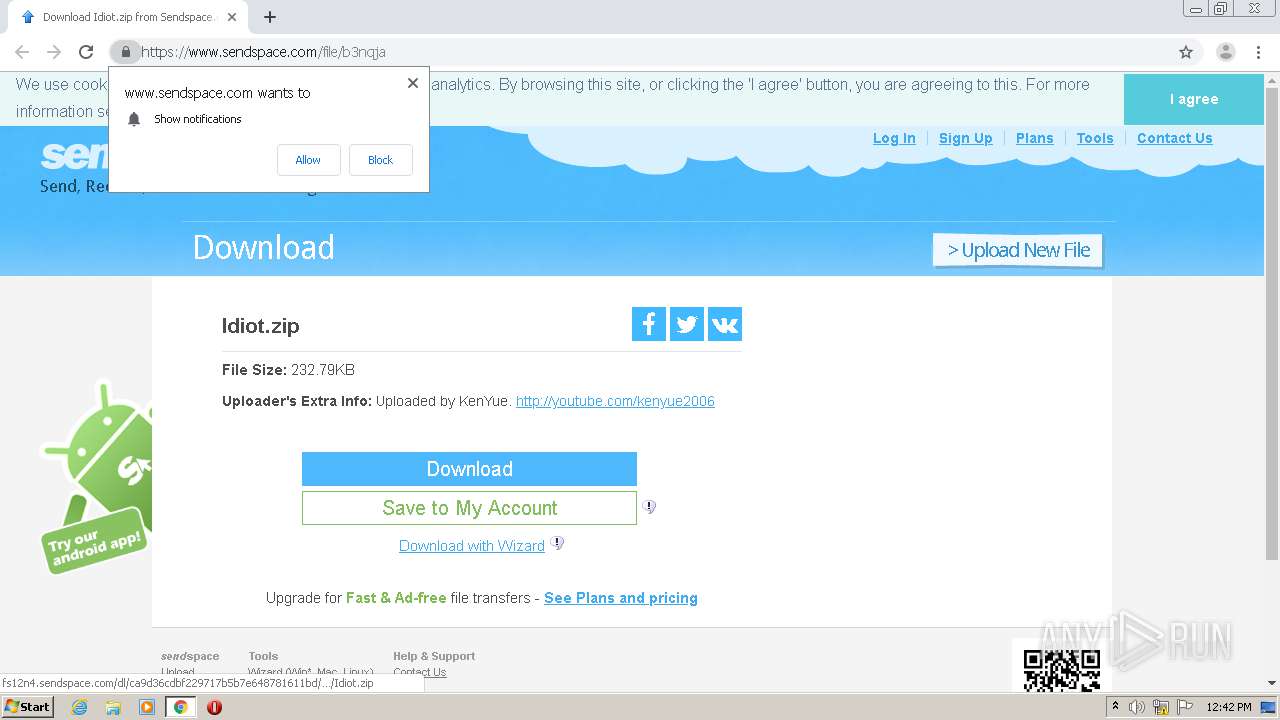Viewport: 1280px width, 720px height.
Task: Show hidden system tray icons
Action: pos(1115,707)
